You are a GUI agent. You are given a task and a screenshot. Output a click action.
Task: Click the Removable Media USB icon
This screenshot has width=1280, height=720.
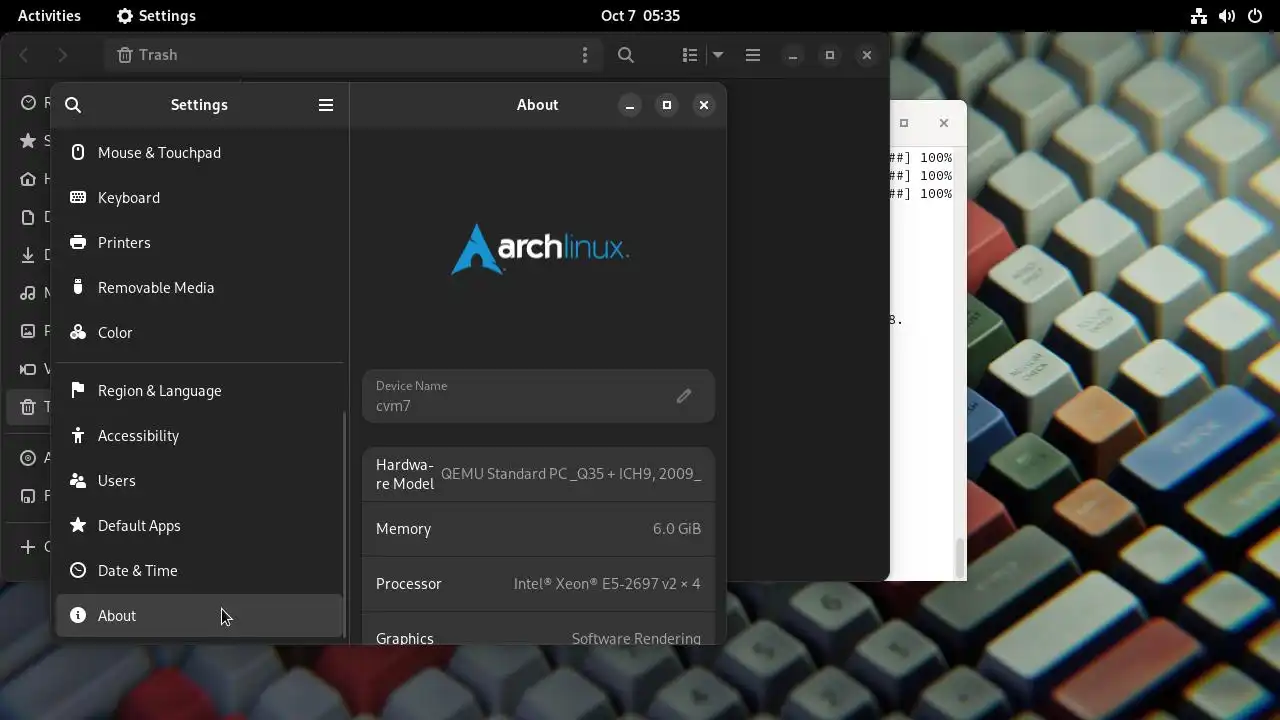tap(78, 287)
